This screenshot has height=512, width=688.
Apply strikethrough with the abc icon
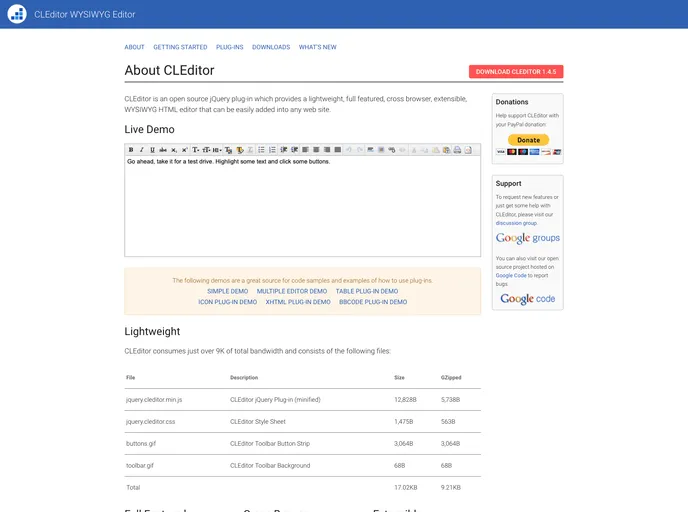(163, 150)
